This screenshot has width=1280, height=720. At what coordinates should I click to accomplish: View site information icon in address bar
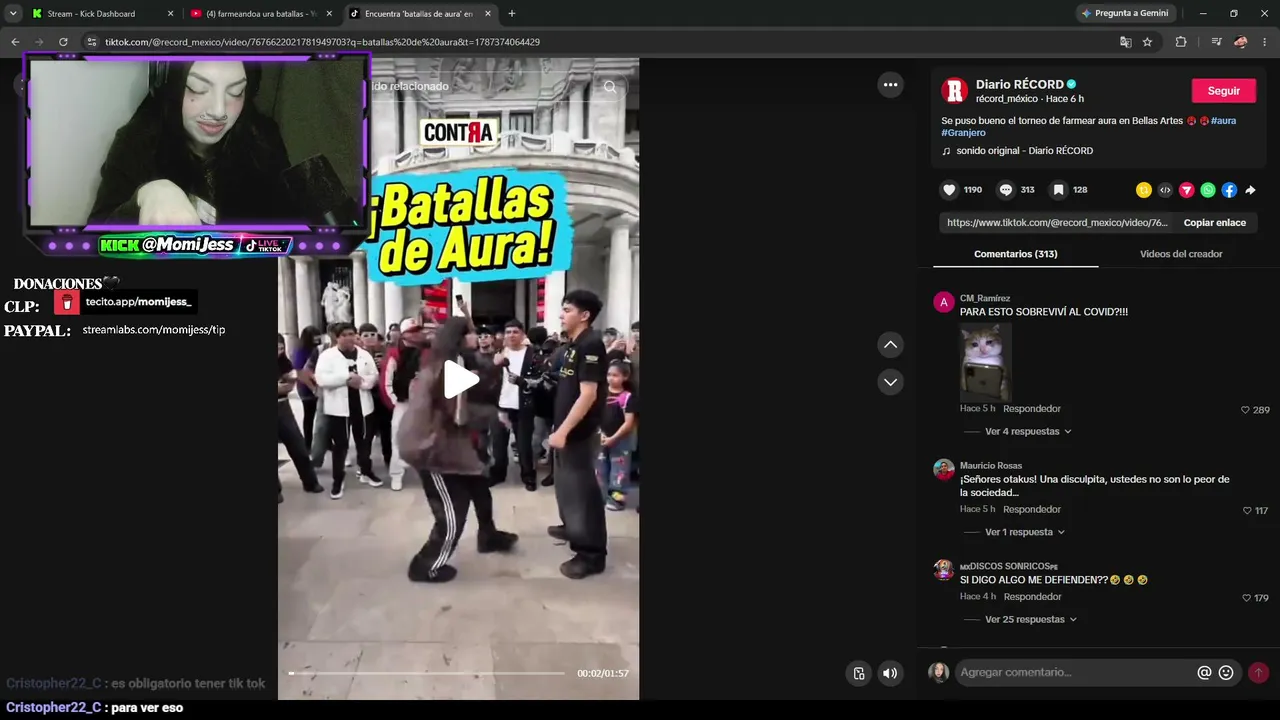(91, 42)
